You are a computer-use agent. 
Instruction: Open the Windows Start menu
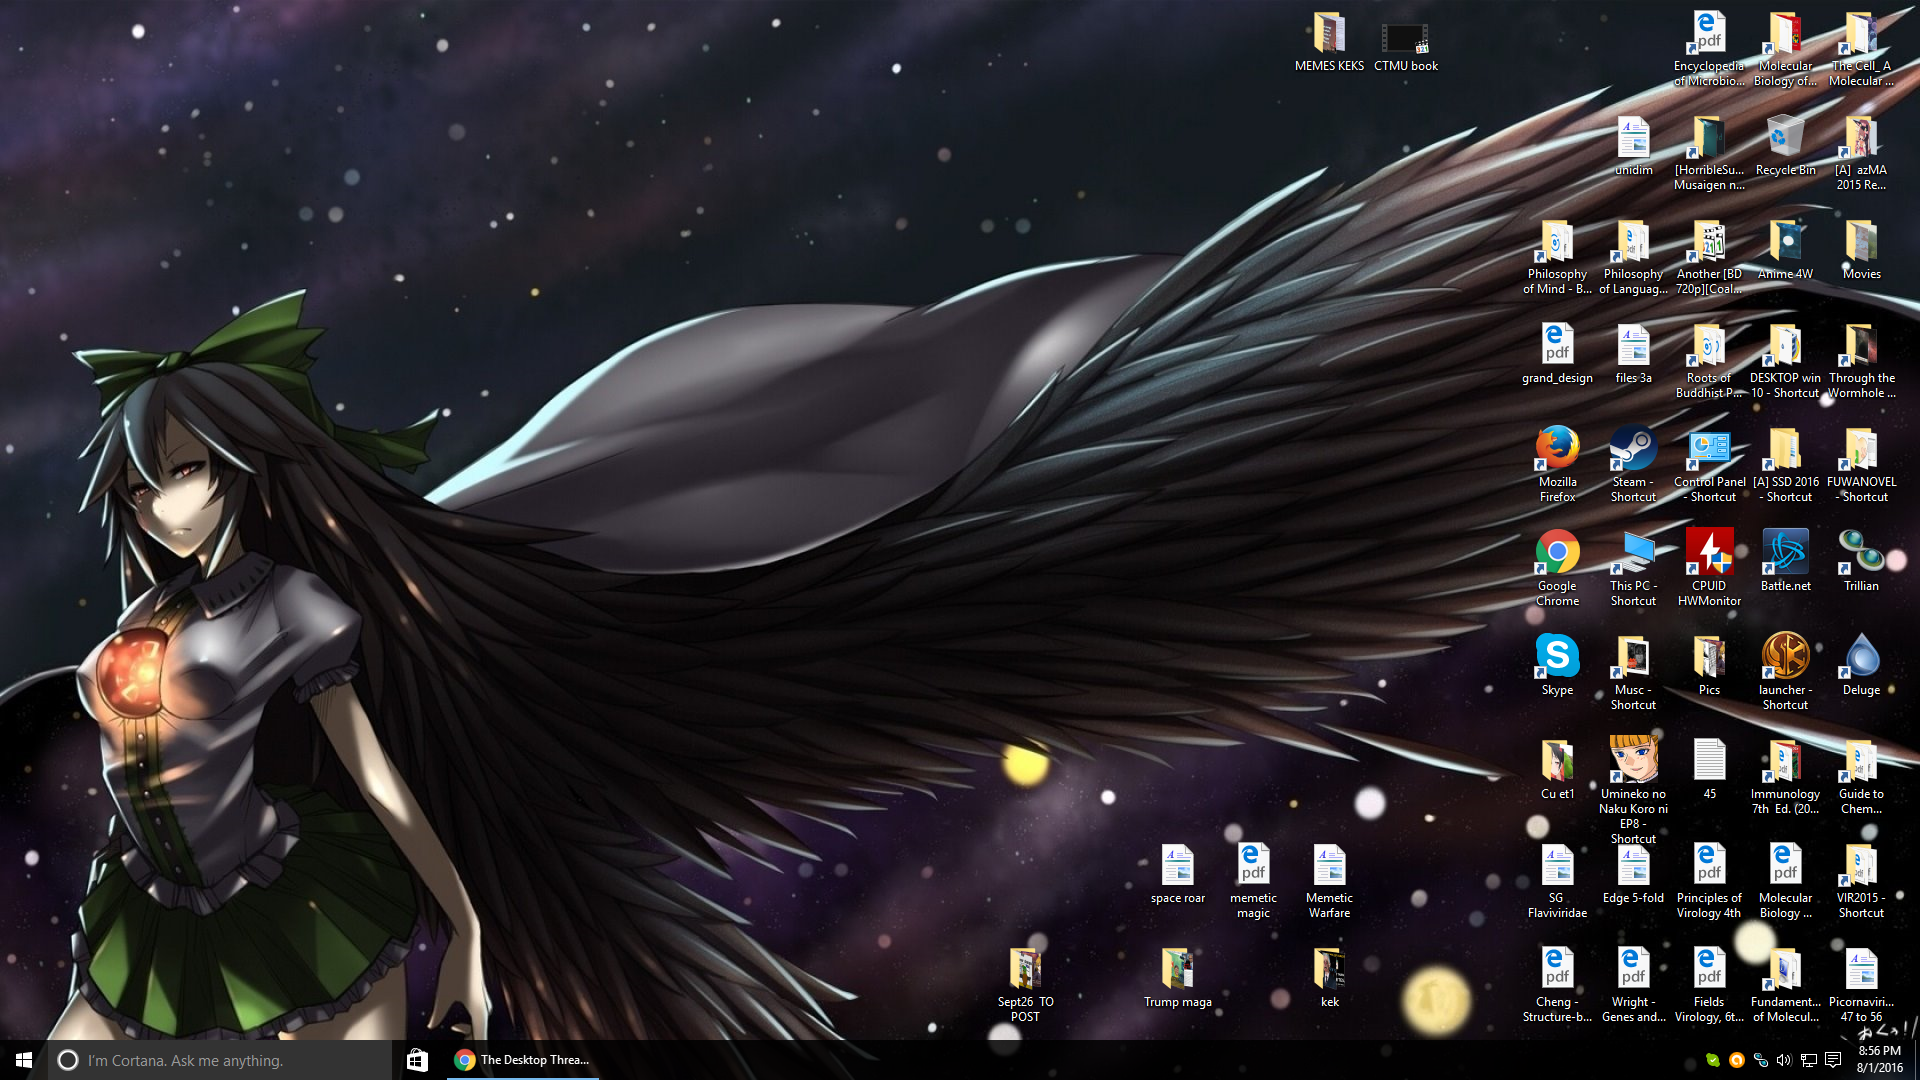(x=24, y=1060)
